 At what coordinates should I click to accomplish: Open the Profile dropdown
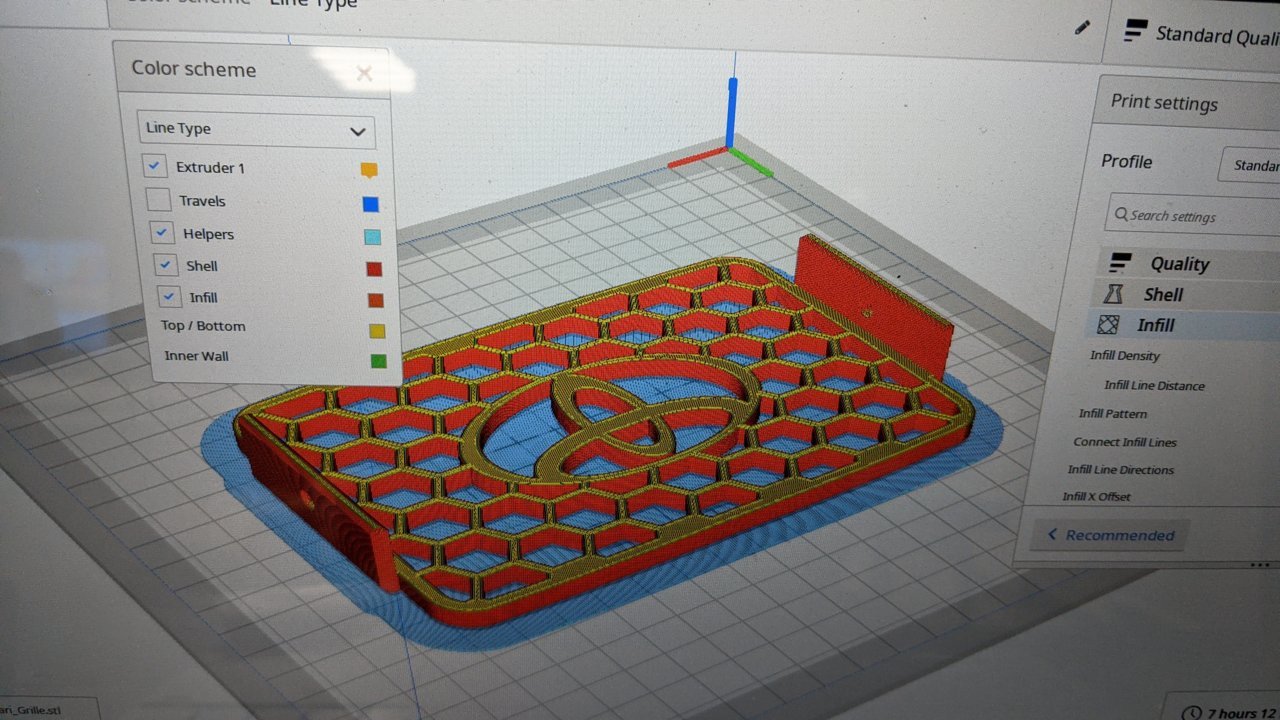click(1249, 165)
